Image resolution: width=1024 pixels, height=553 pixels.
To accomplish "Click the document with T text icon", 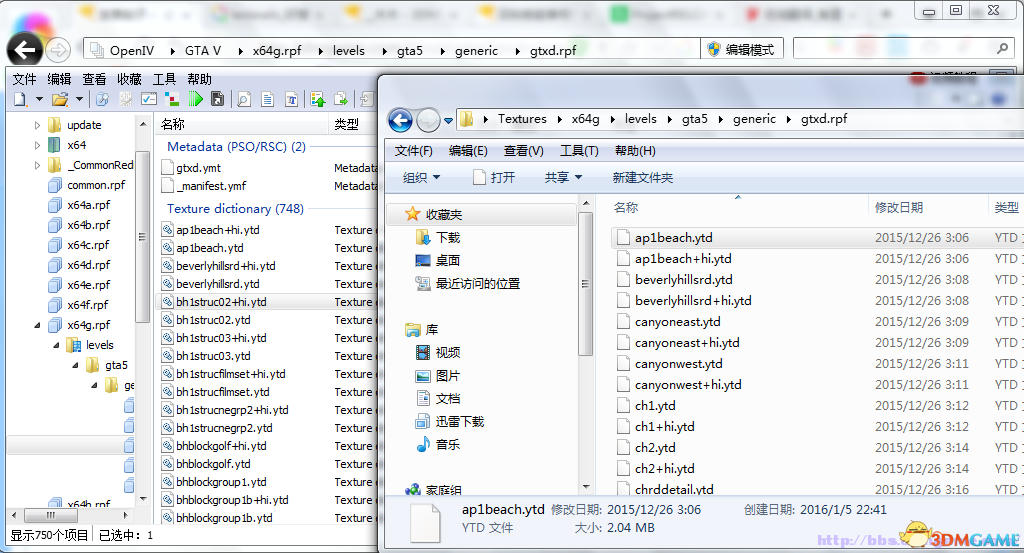I will [291, 99].
